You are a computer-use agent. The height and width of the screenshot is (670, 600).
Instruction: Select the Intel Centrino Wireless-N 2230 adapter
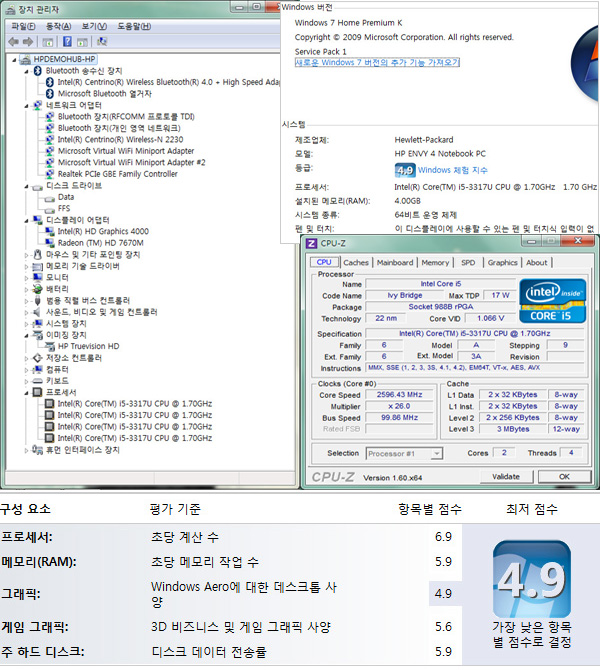coord(121,140)
